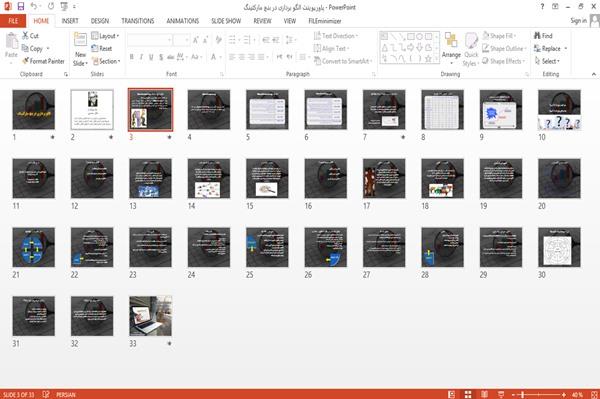Viewport: 600px width, 399px height.
Task: Select slide 21 thumbnail with blue diagram
Action: point(34,247)
